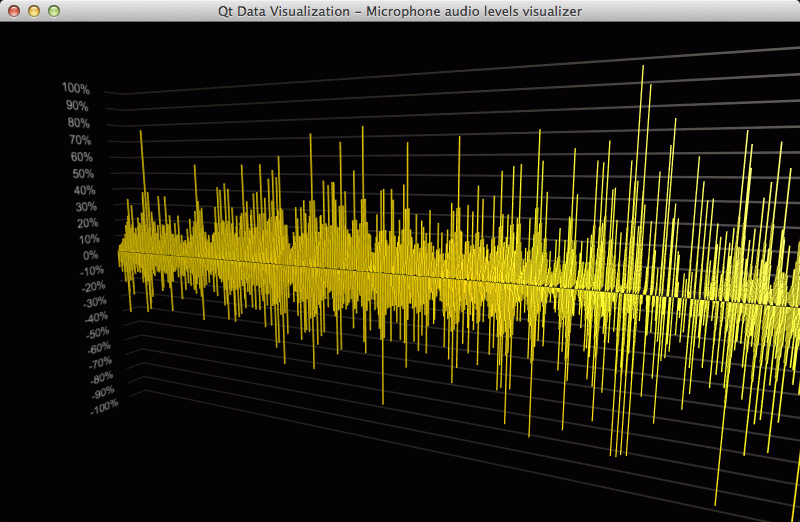The height and width of the screenshot is (522, 800).
Task: Click the tip of the tallest yellow spike
Action: pos(642,66)
